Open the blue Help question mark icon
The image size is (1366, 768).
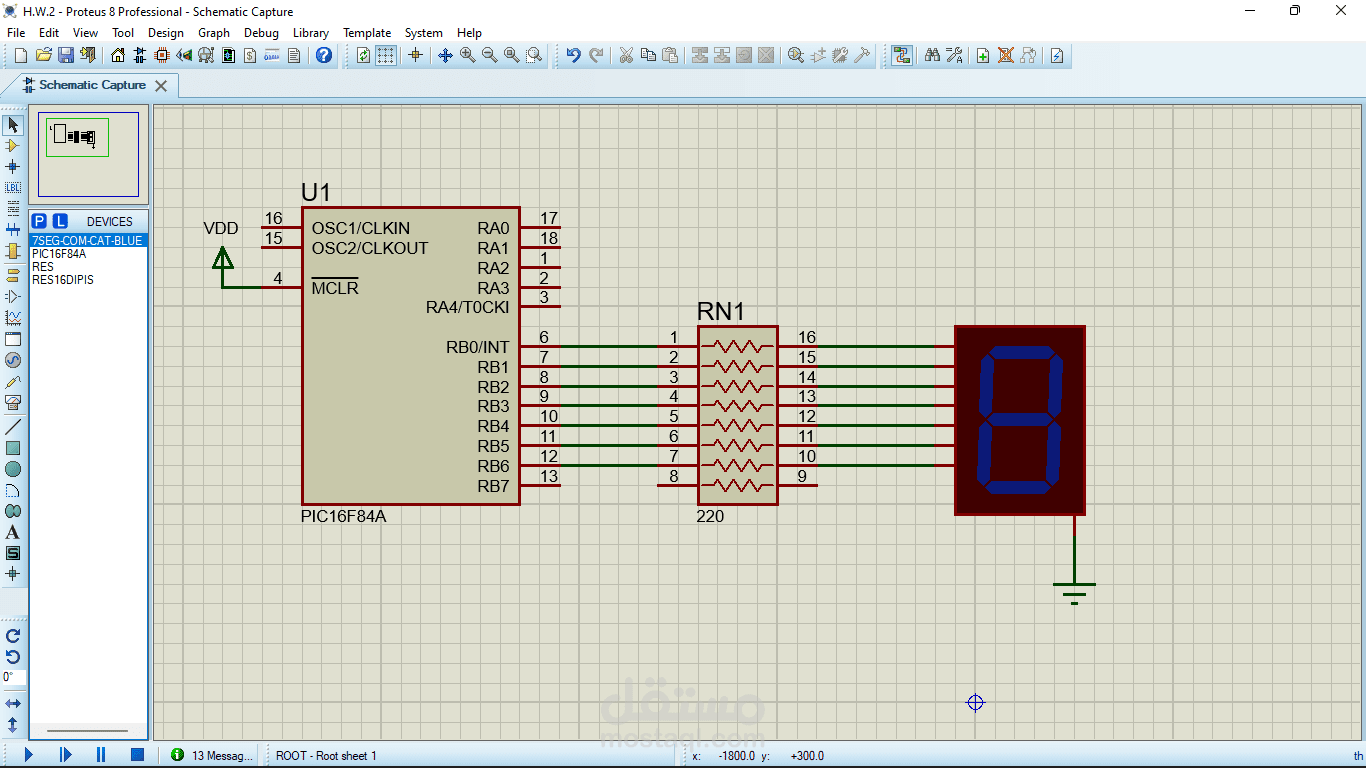pos(323,55)
